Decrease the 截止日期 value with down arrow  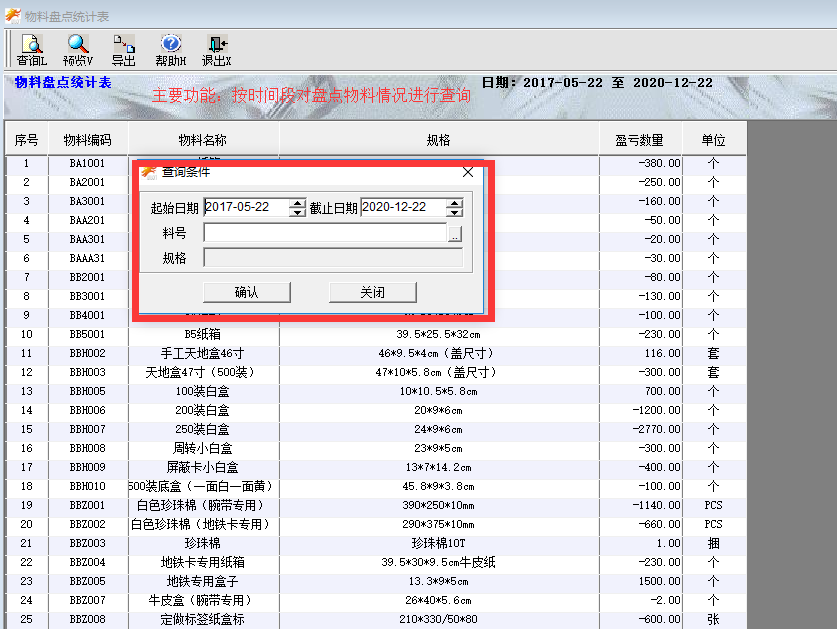[x=455, y=212]
